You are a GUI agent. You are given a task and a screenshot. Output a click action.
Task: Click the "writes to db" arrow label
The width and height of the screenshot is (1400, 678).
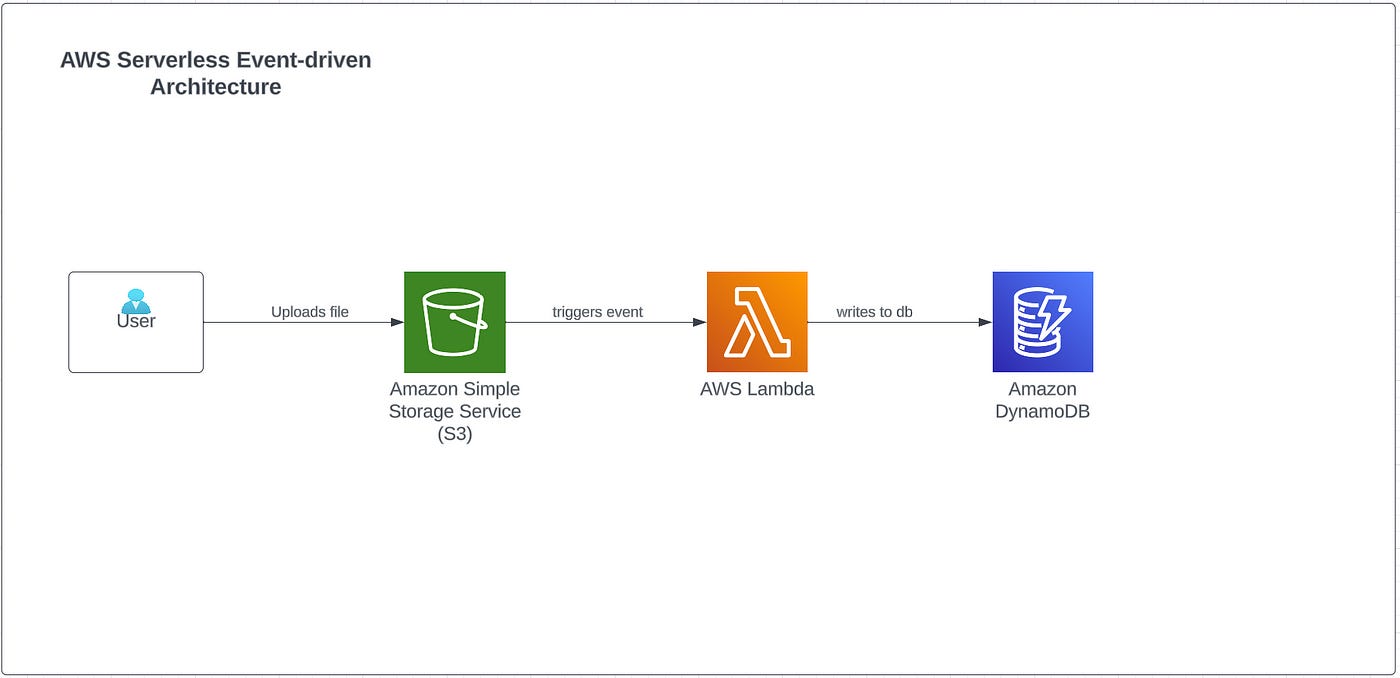pyautogui.click(x=875, y=312)
